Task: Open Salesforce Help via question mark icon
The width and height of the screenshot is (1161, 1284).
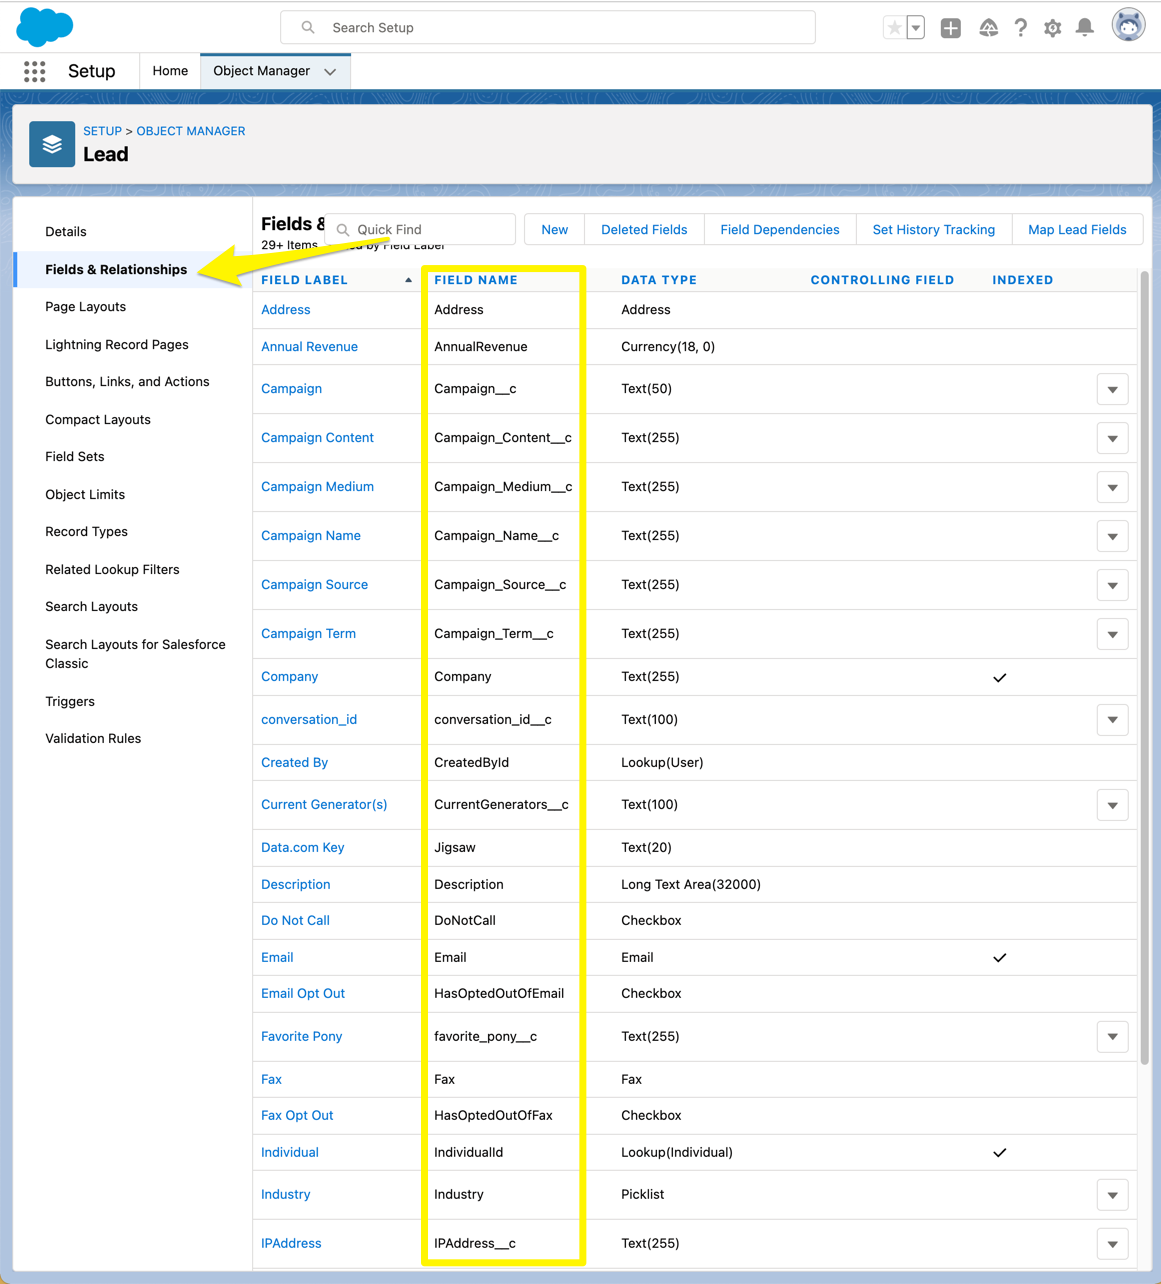Action: [x=1020, y=27]
